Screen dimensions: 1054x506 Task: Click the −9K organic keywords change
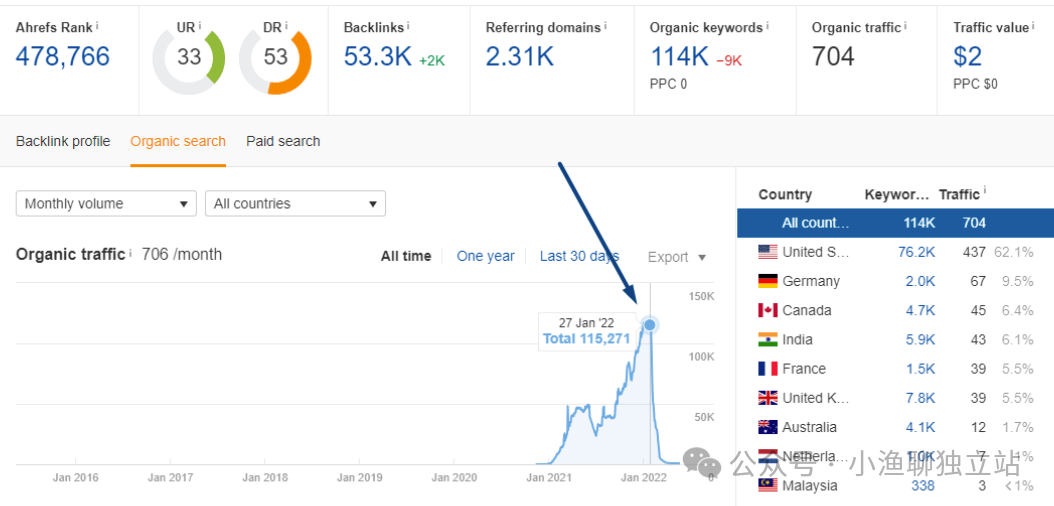point(729,60)
